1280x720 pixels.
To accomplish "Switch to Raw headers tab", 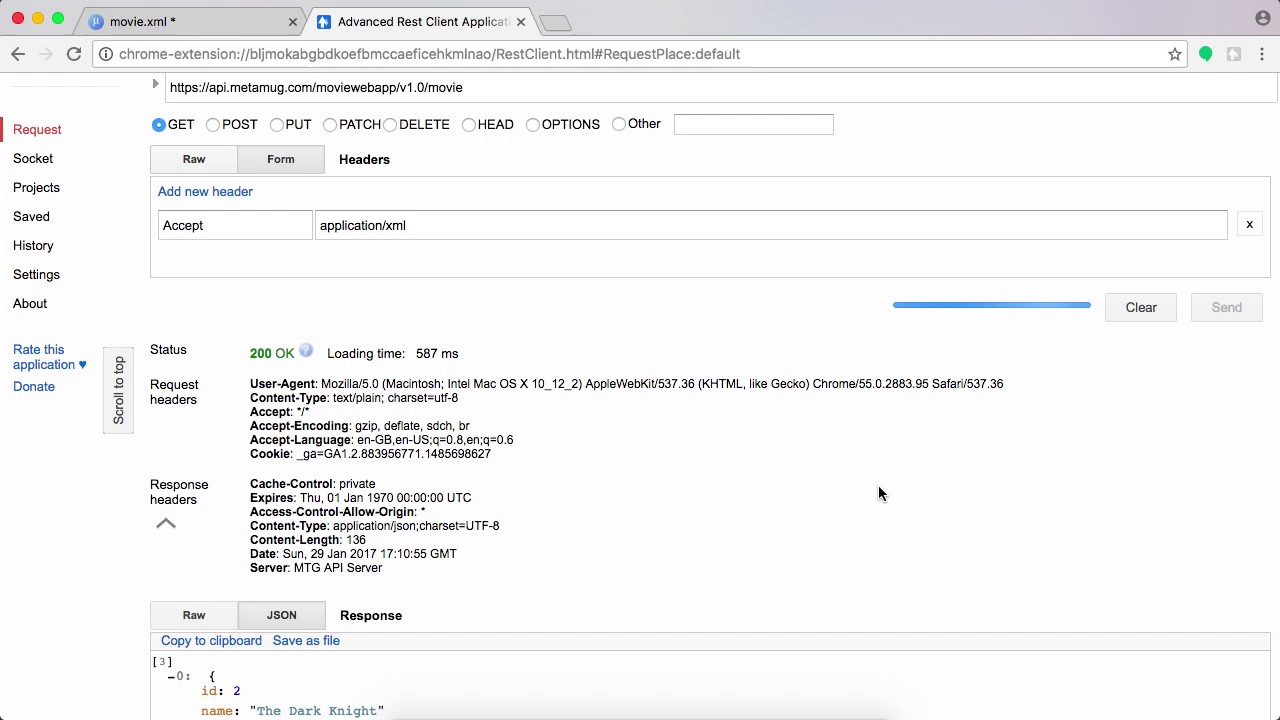I will coord(194,159).
